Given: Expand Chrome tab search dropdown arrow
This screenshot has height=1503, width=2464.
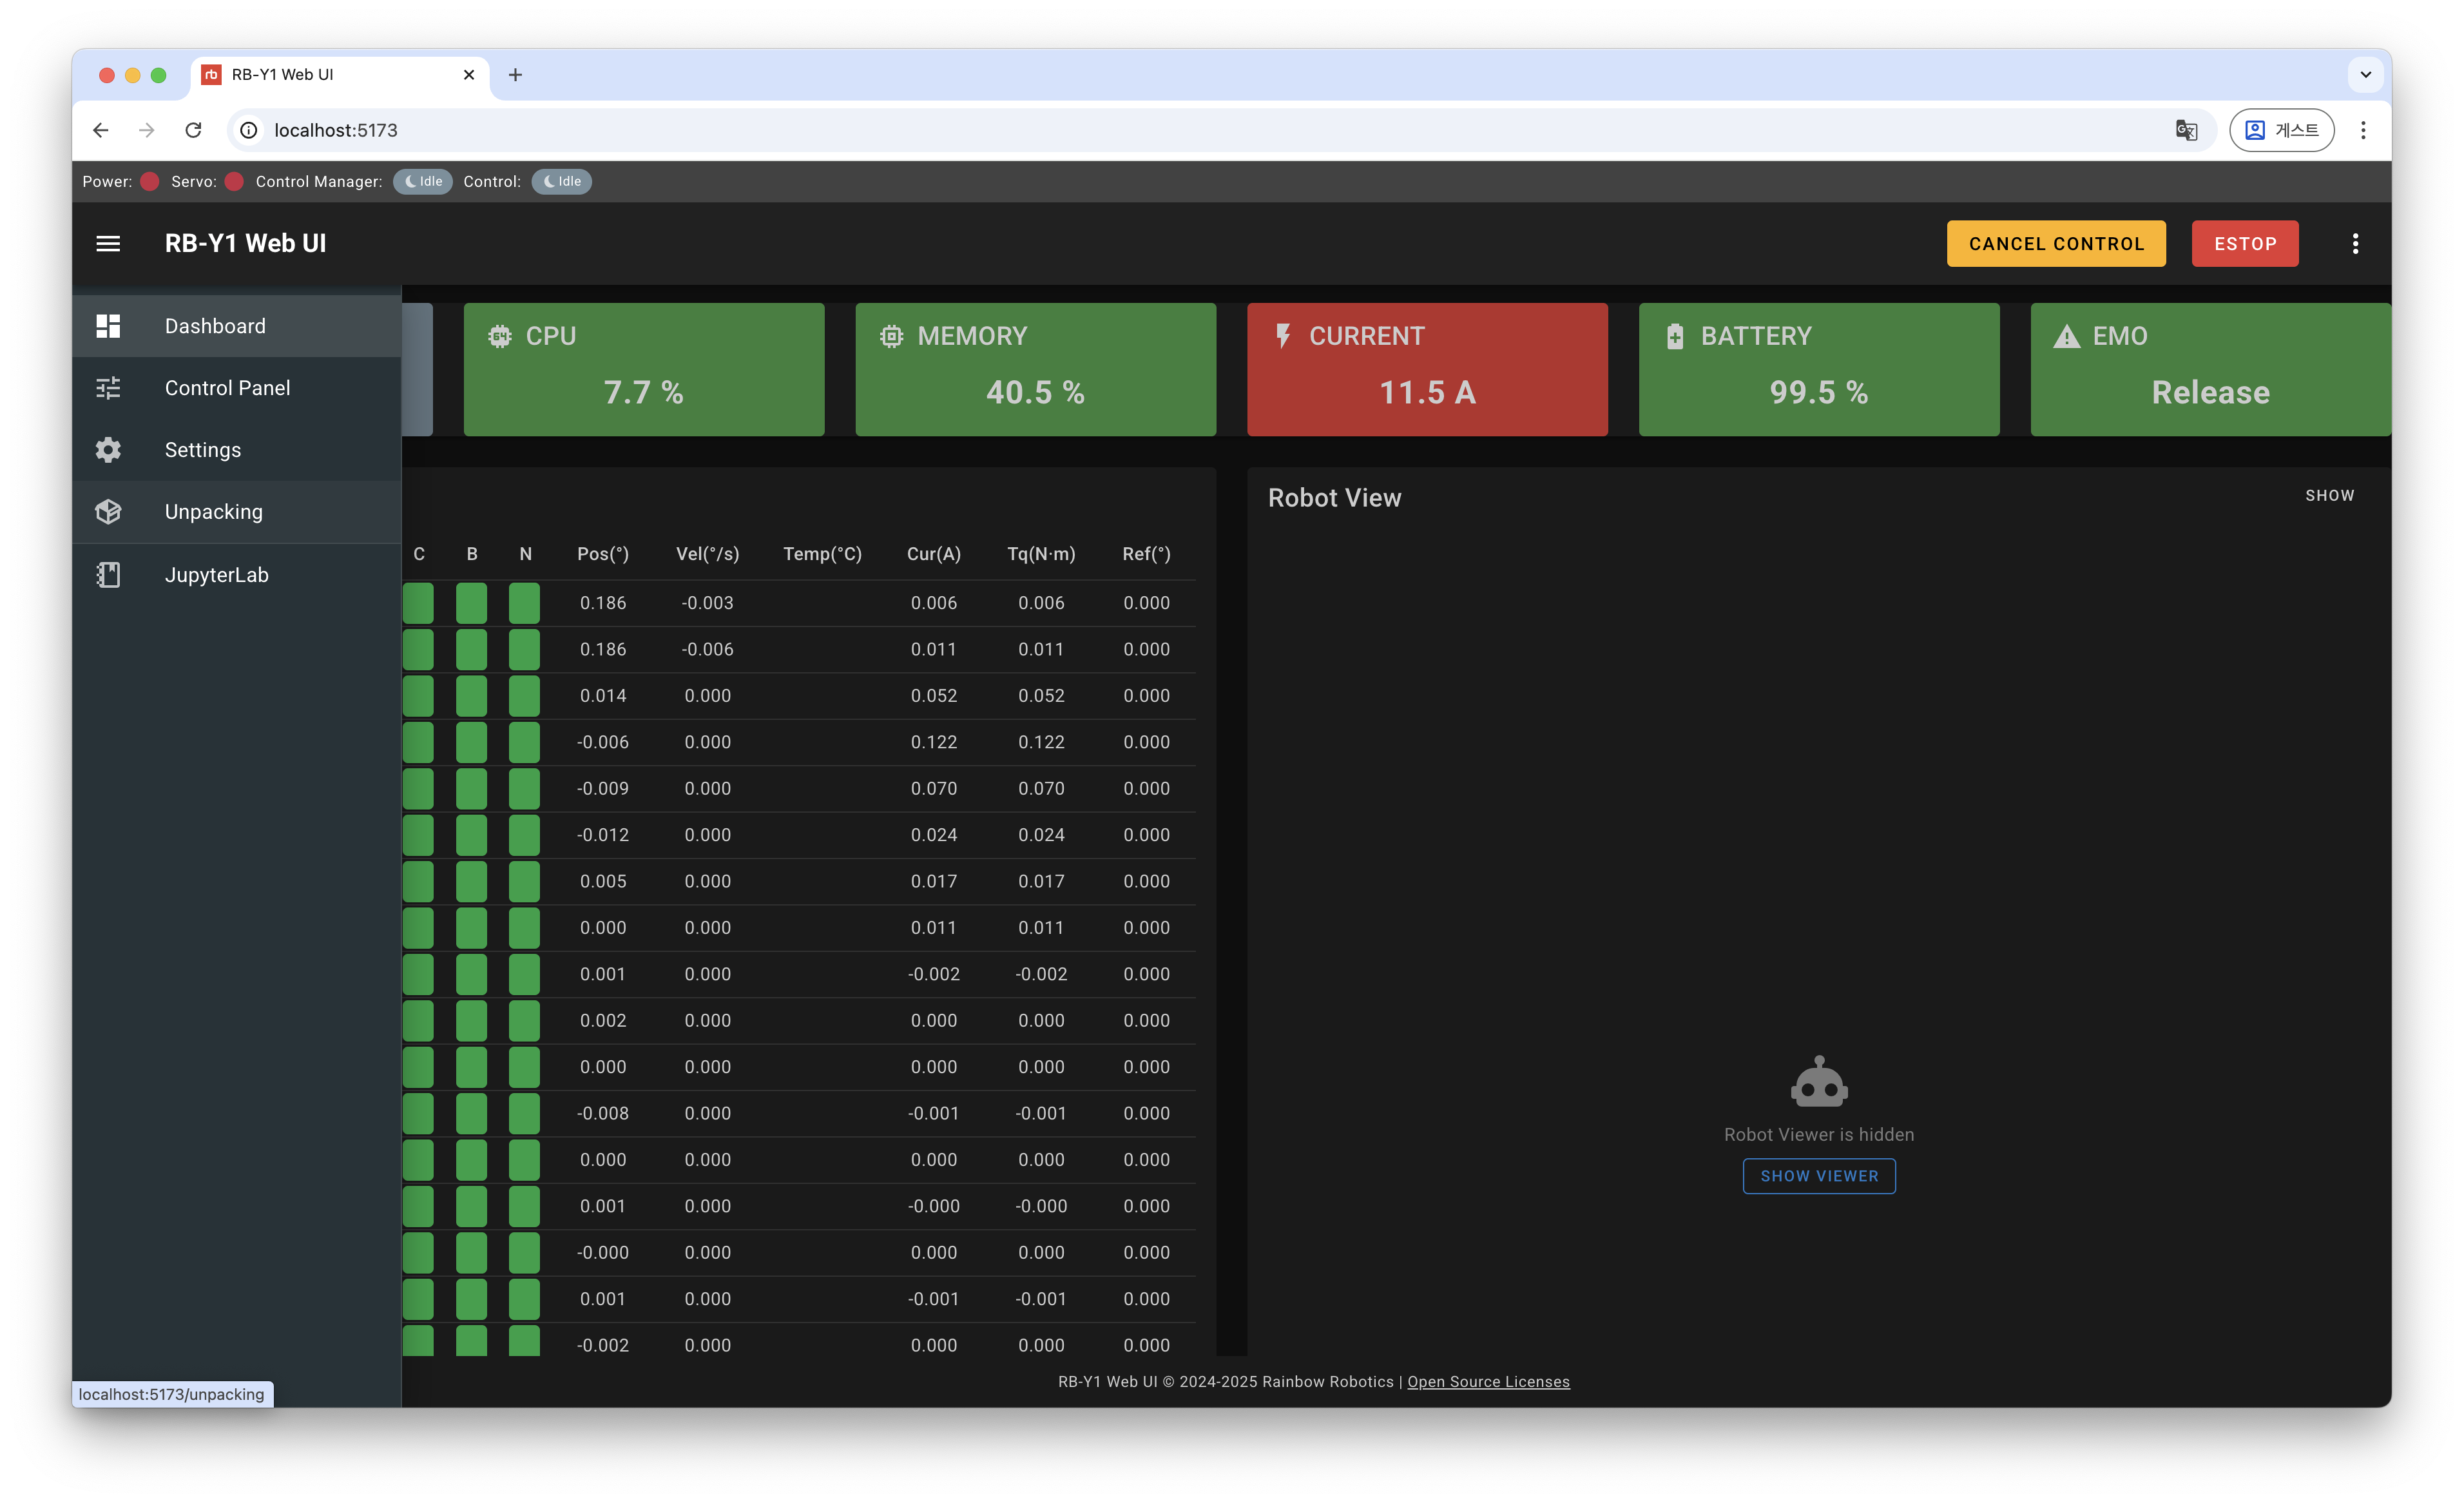Looking at the screenshot, I should coord(2365,75).
